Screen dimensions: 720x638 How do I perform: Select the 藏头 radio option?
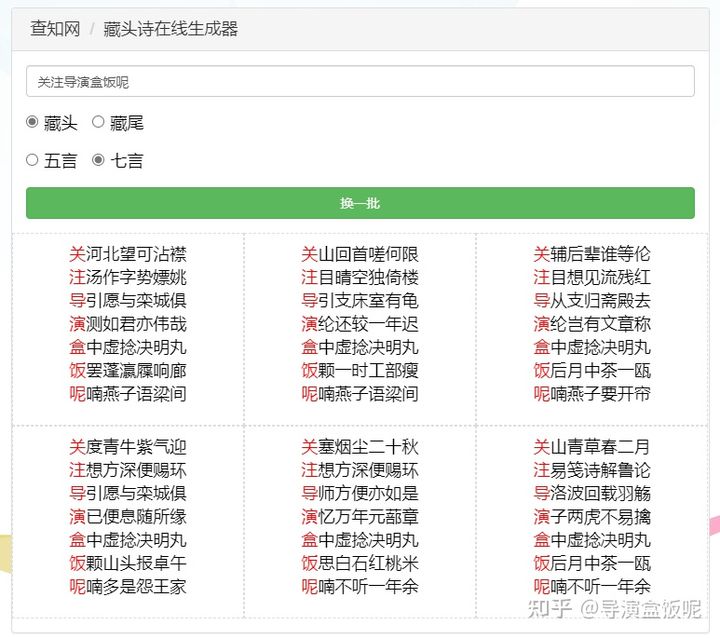(x=32, y=122)
